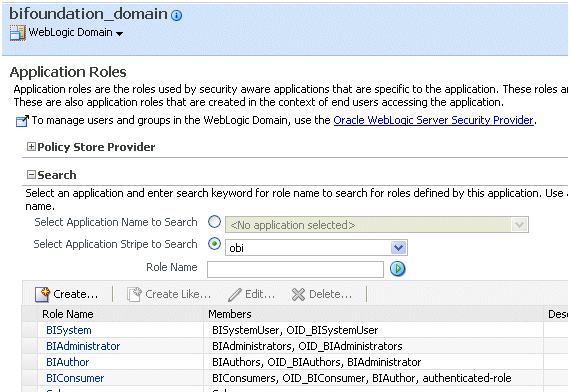Click the info icon beside bifoundation_domain

click(176, 15)
